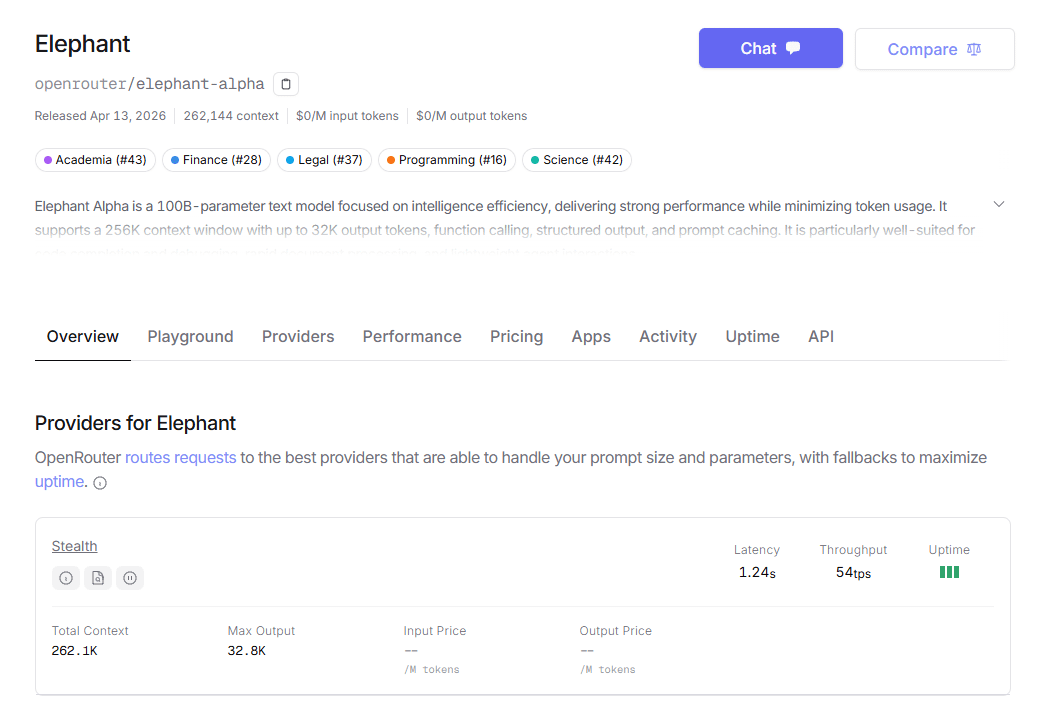
Task: Switch to the Providers tab
Action: (x=298, y=337)
